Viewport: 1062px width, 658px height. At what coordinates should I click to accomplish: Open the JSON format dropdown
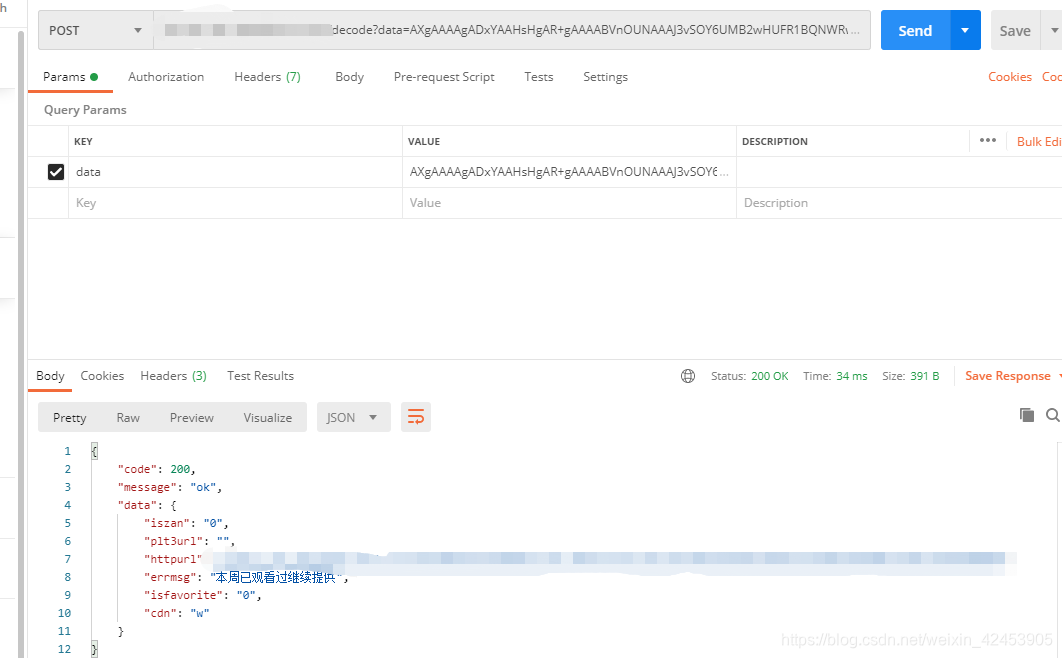tap(354, 417)
